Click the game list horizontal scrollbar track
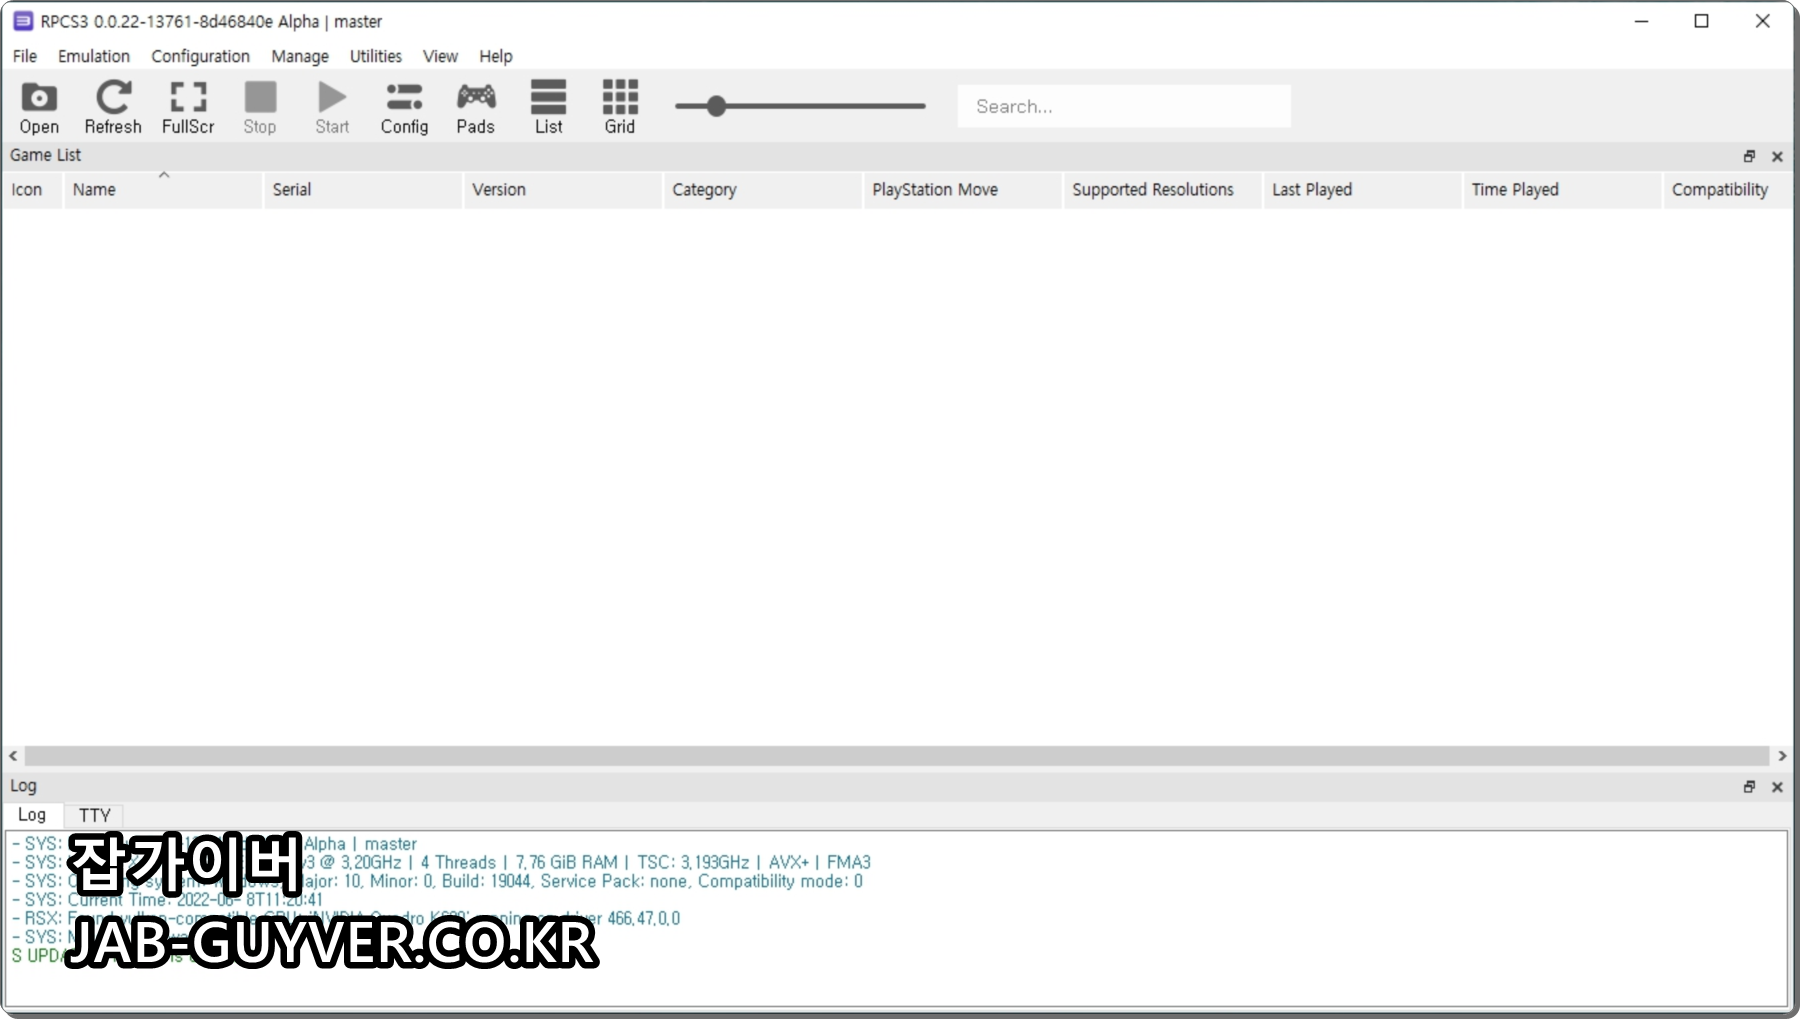1800x1019 pixels. [x=897, y=756]
